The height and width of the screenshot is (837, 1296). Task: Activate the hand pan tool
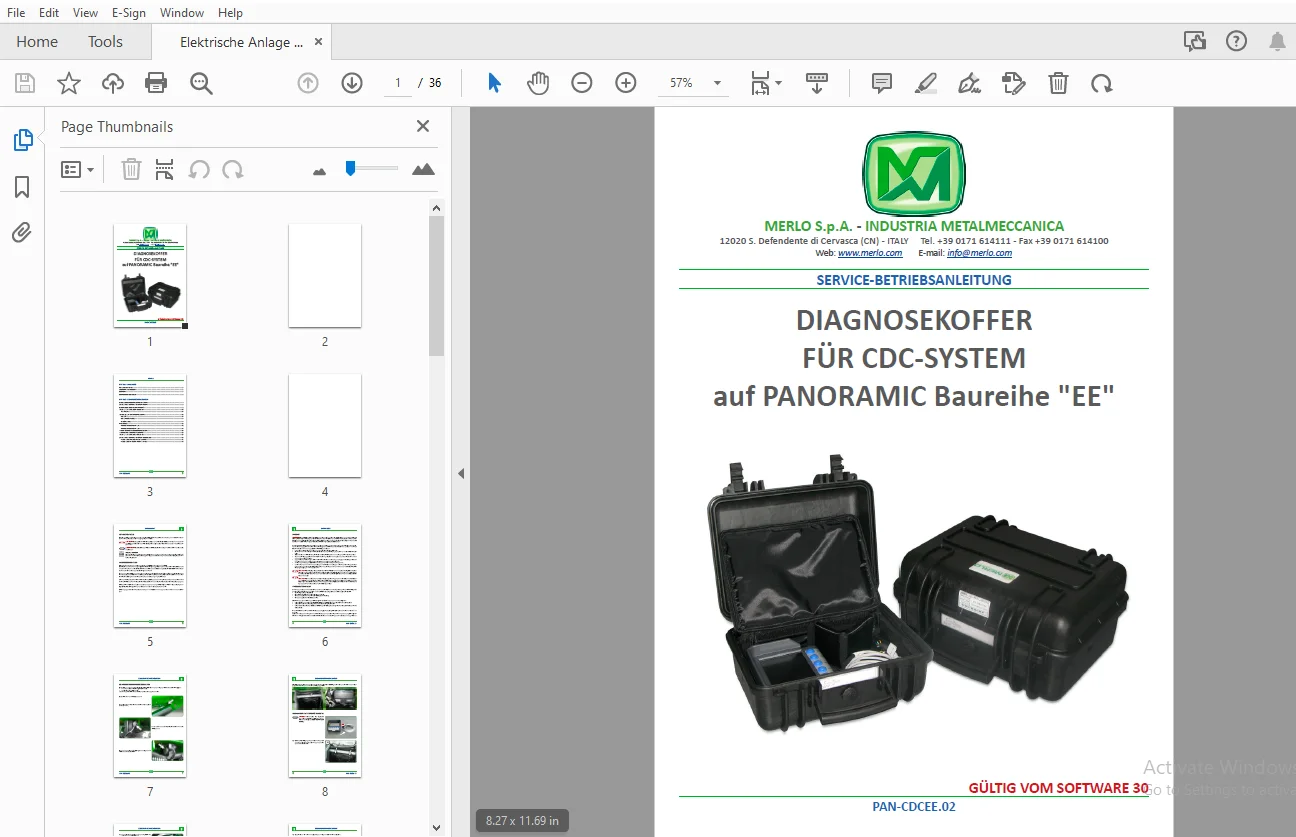coord(538,83)
